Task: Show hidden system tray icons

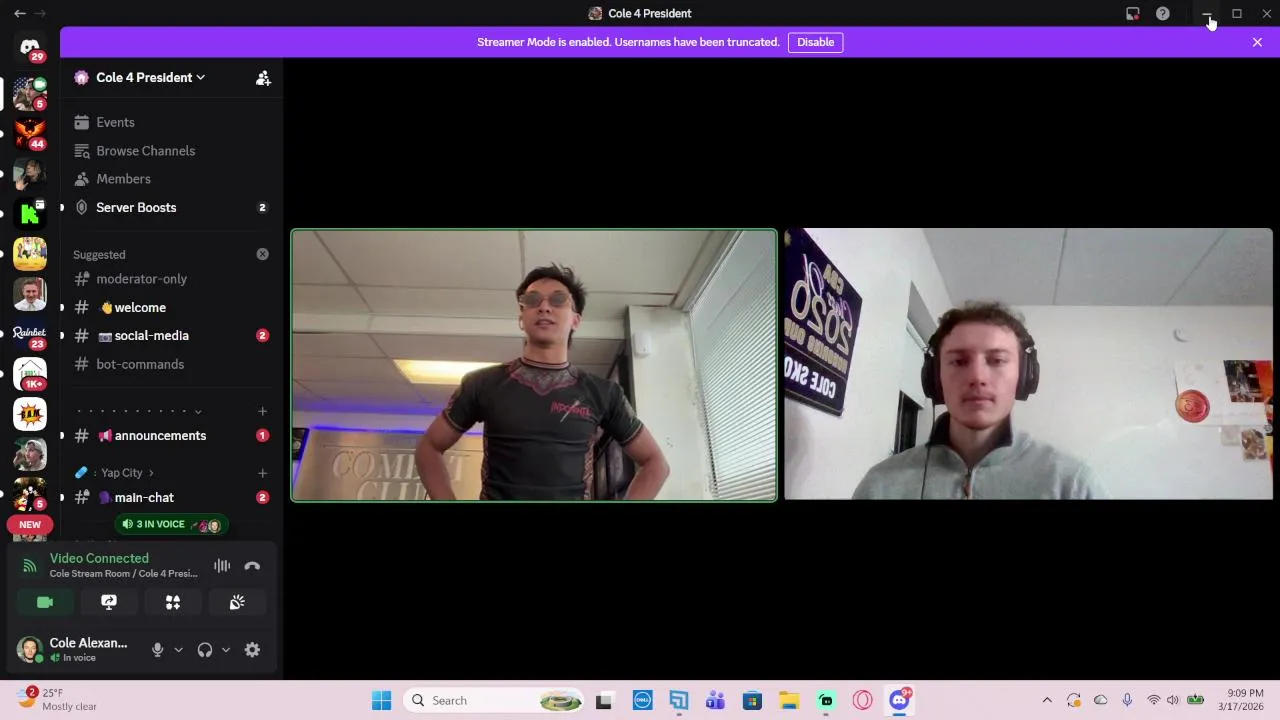Action: (x=1047, y=701)
